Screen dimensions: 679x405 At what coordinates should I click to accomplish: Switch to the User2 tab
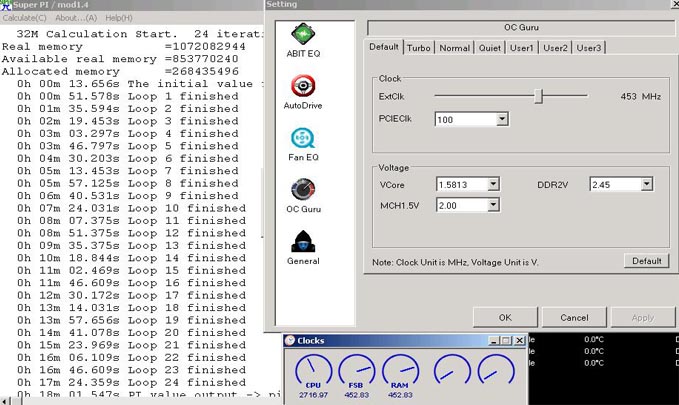click(555, 48)
